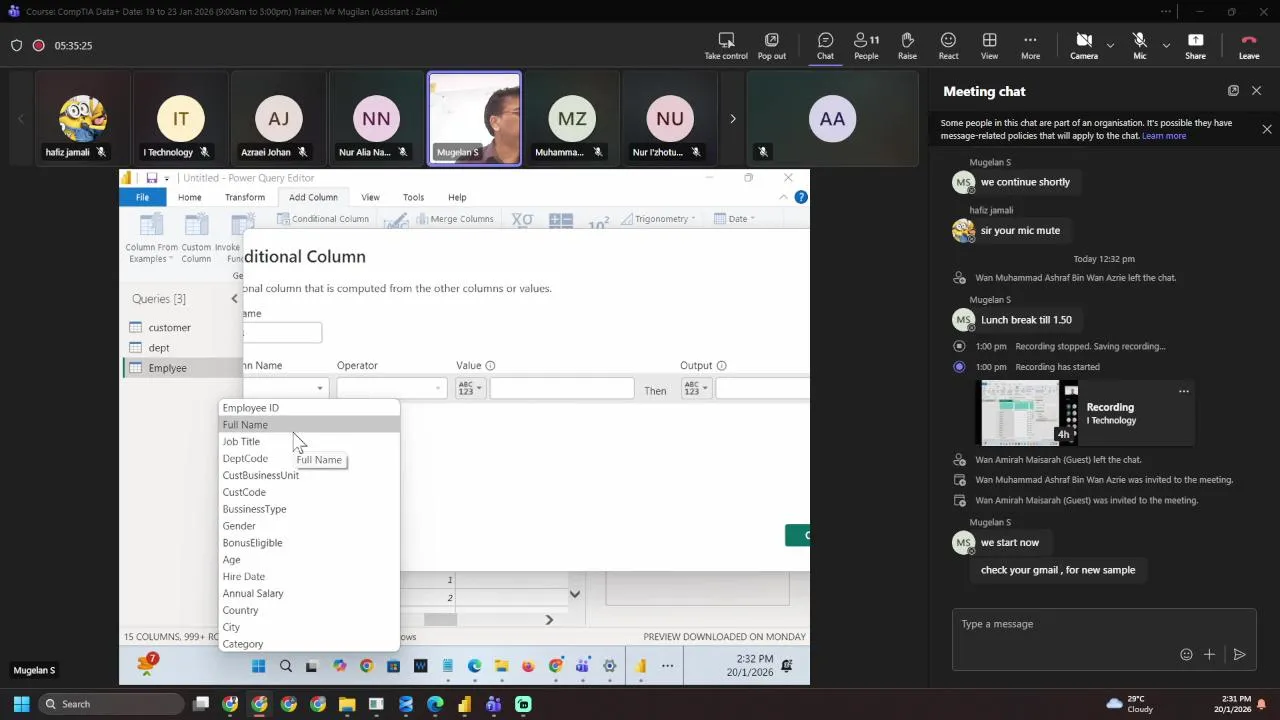Click the Share content button
This screenshot has width=1280, height=720.
pos(1195,46)
